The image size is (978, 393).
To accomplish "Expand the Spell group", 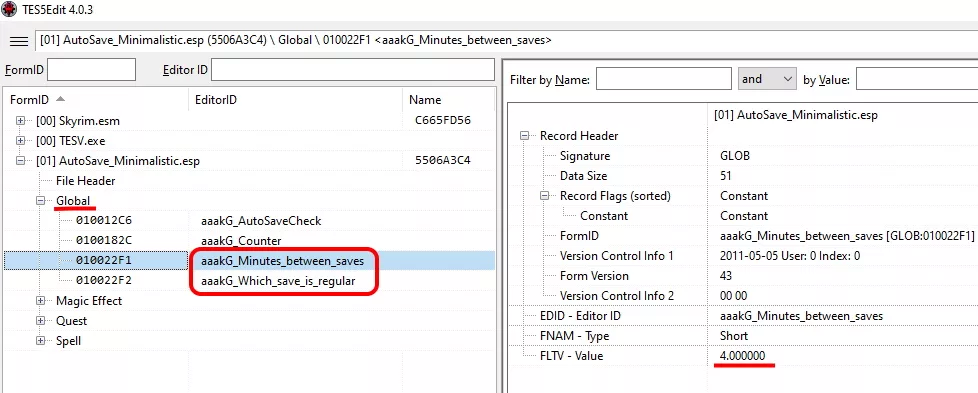I will pos(41,341).
